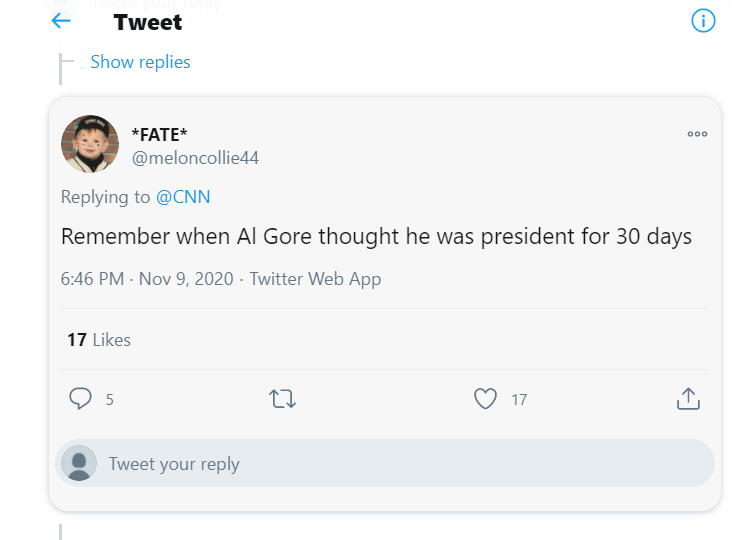Click the *FATE* display name

pos(160,134)
